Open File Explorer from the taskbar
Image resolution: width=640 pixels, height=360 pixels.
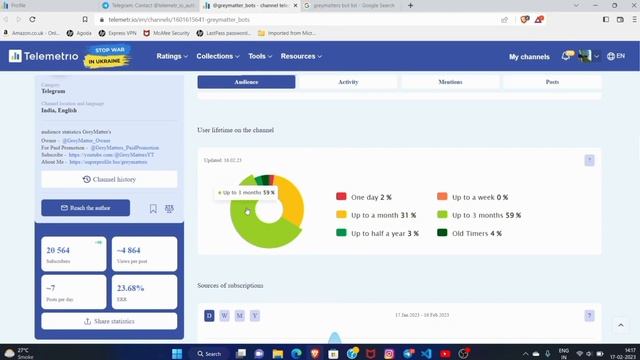pyautogui.click(x=278, y=353)
